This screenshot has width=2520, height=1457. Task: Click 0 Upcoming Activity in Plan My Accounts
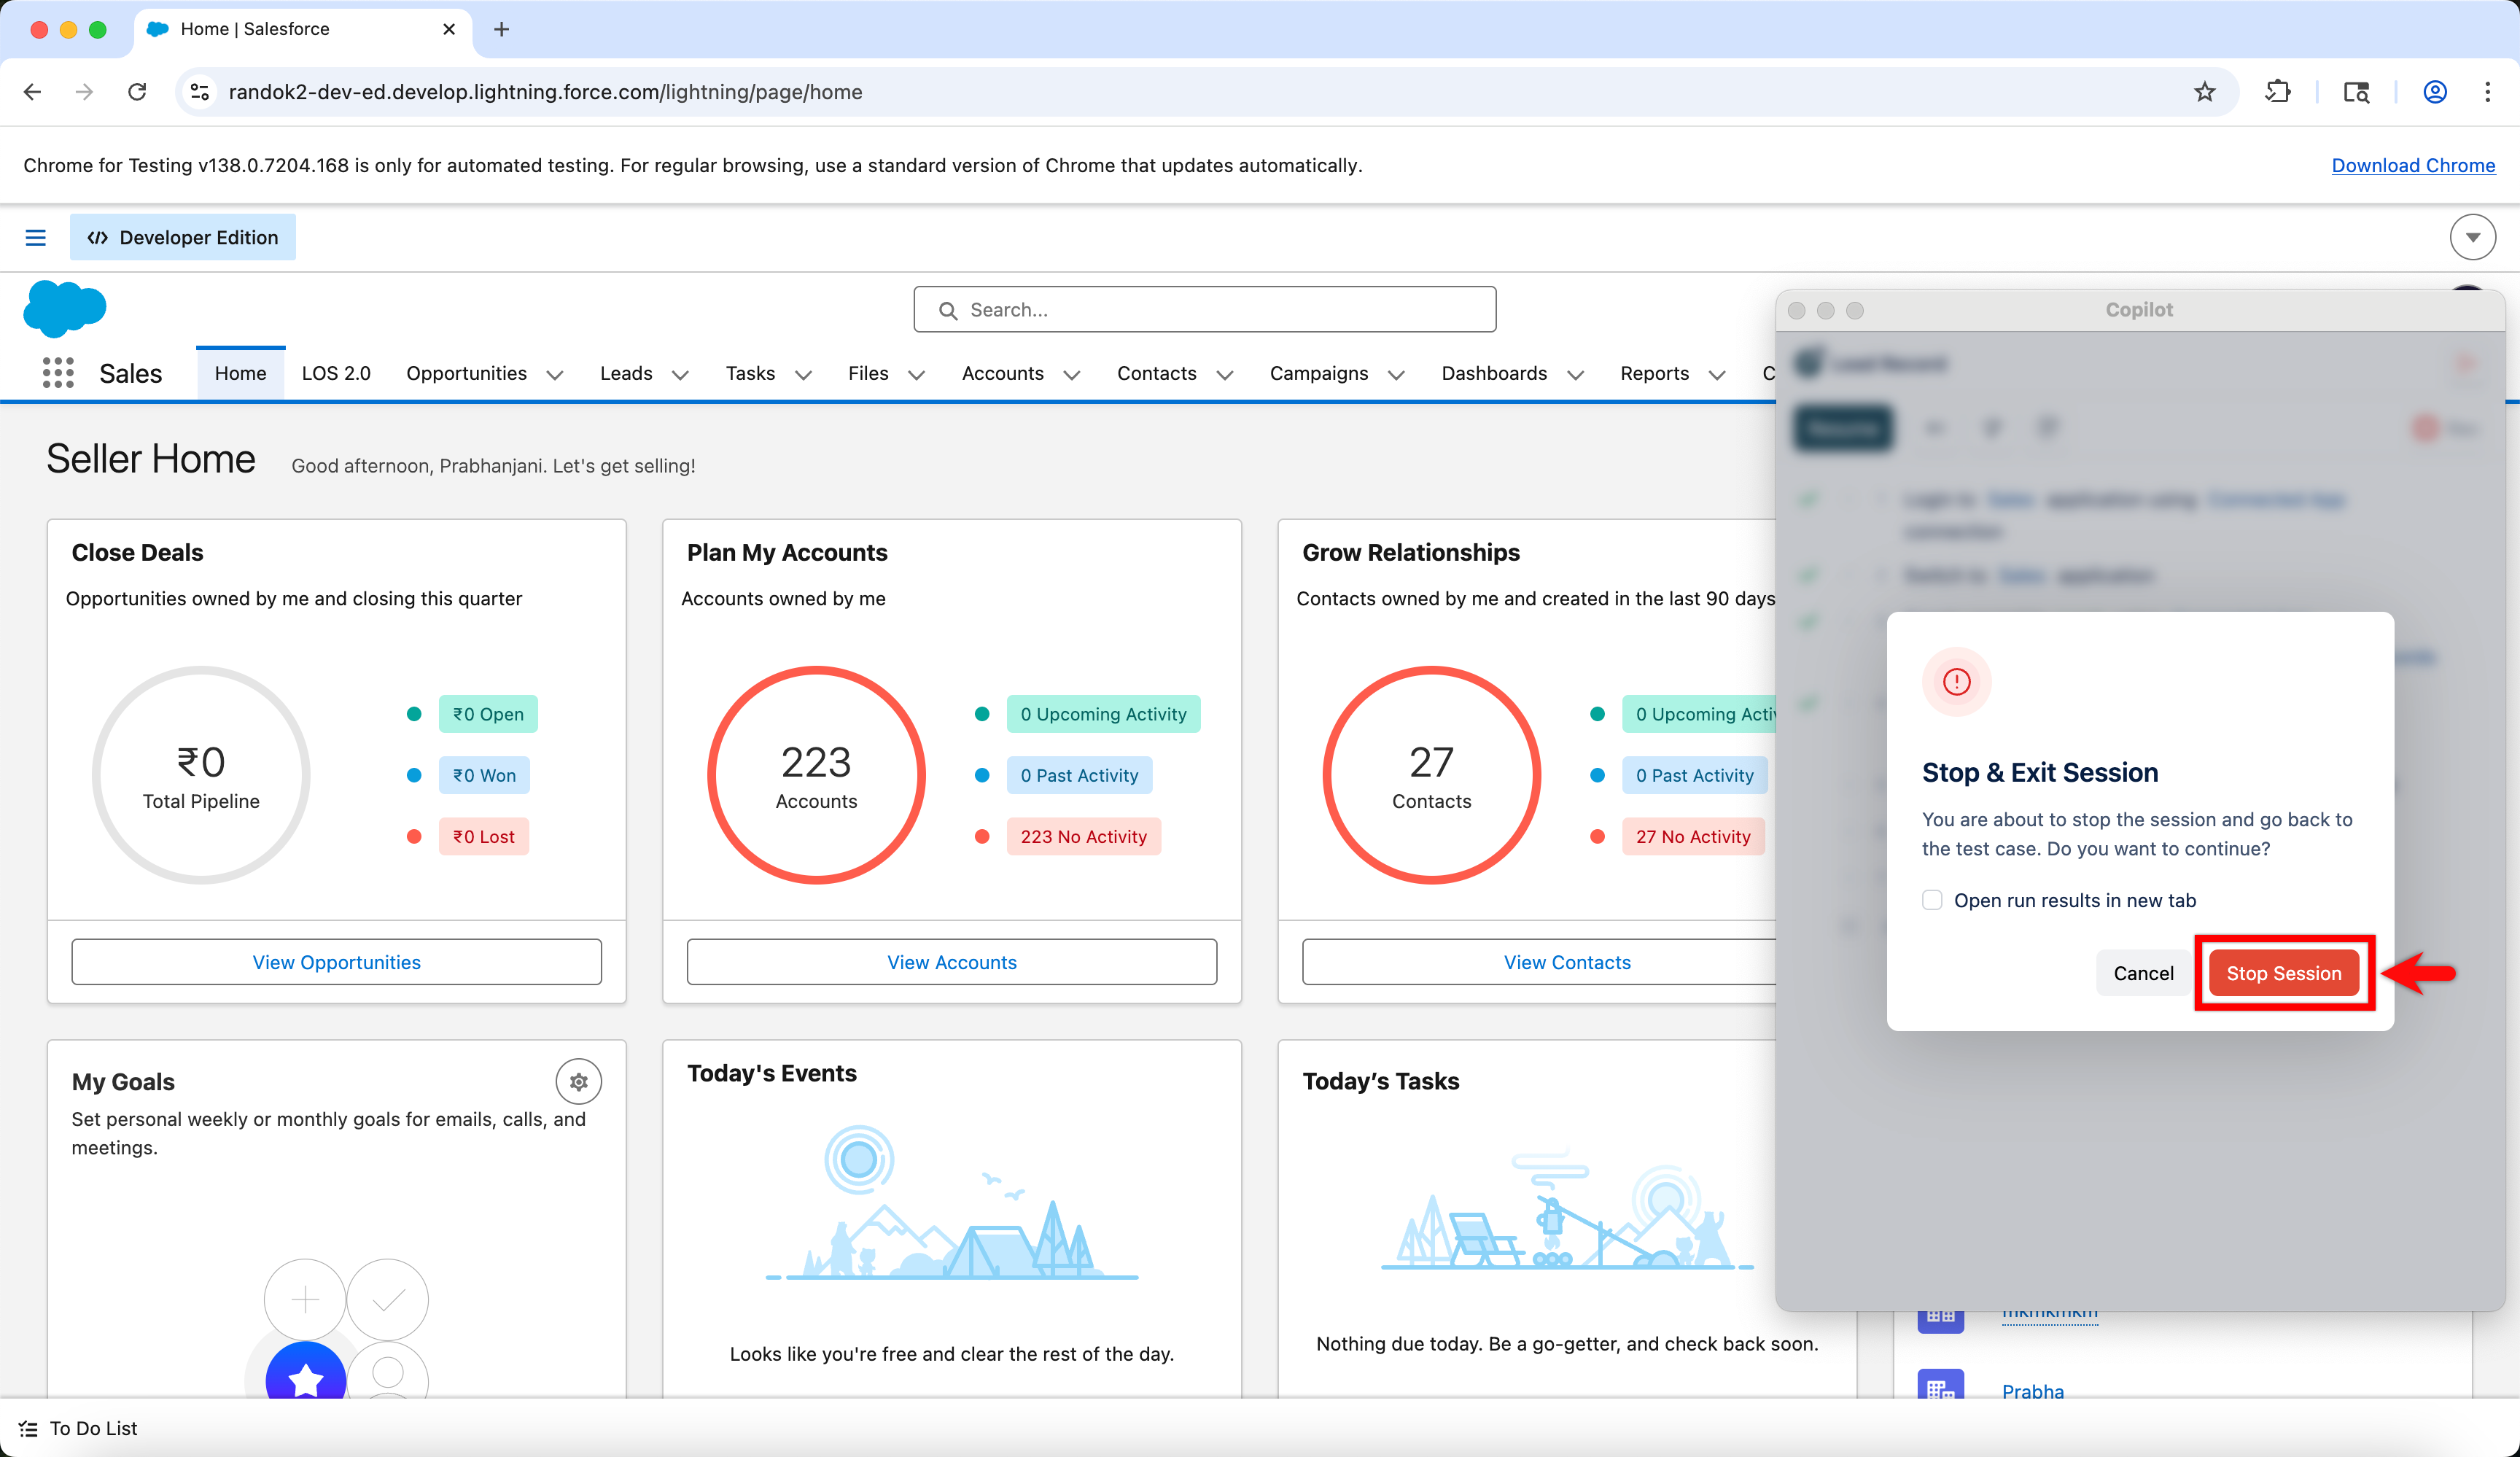(1103, 714)
